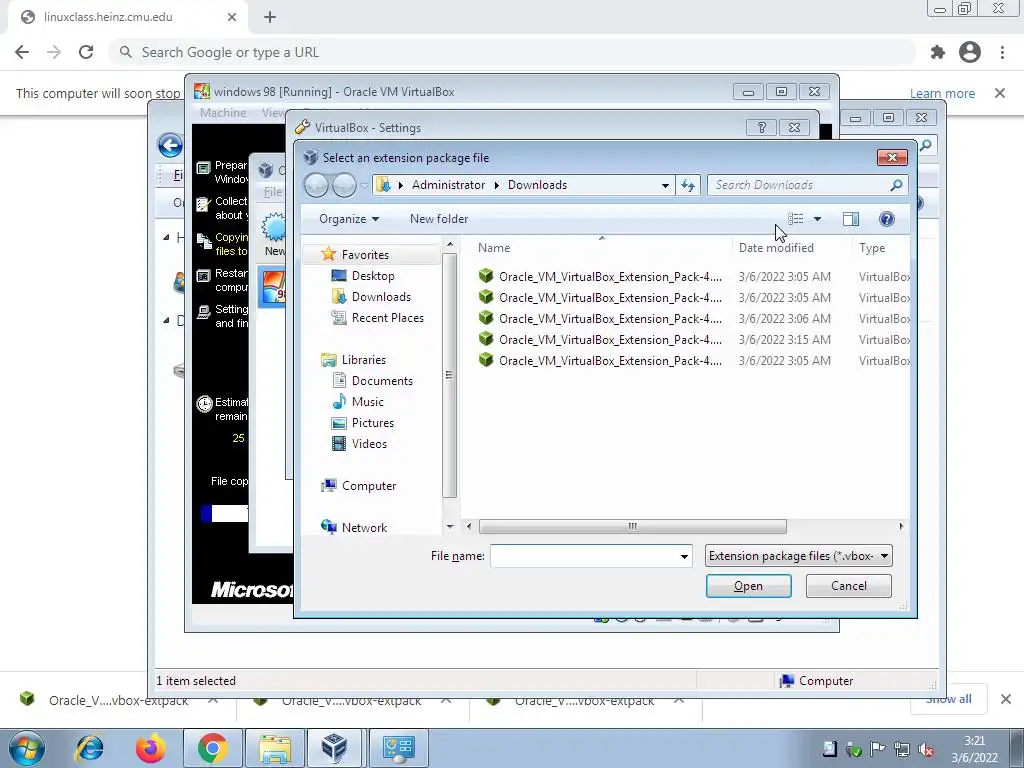Click the horizontal scrollbar right arrow

click(x=901, y=526)
